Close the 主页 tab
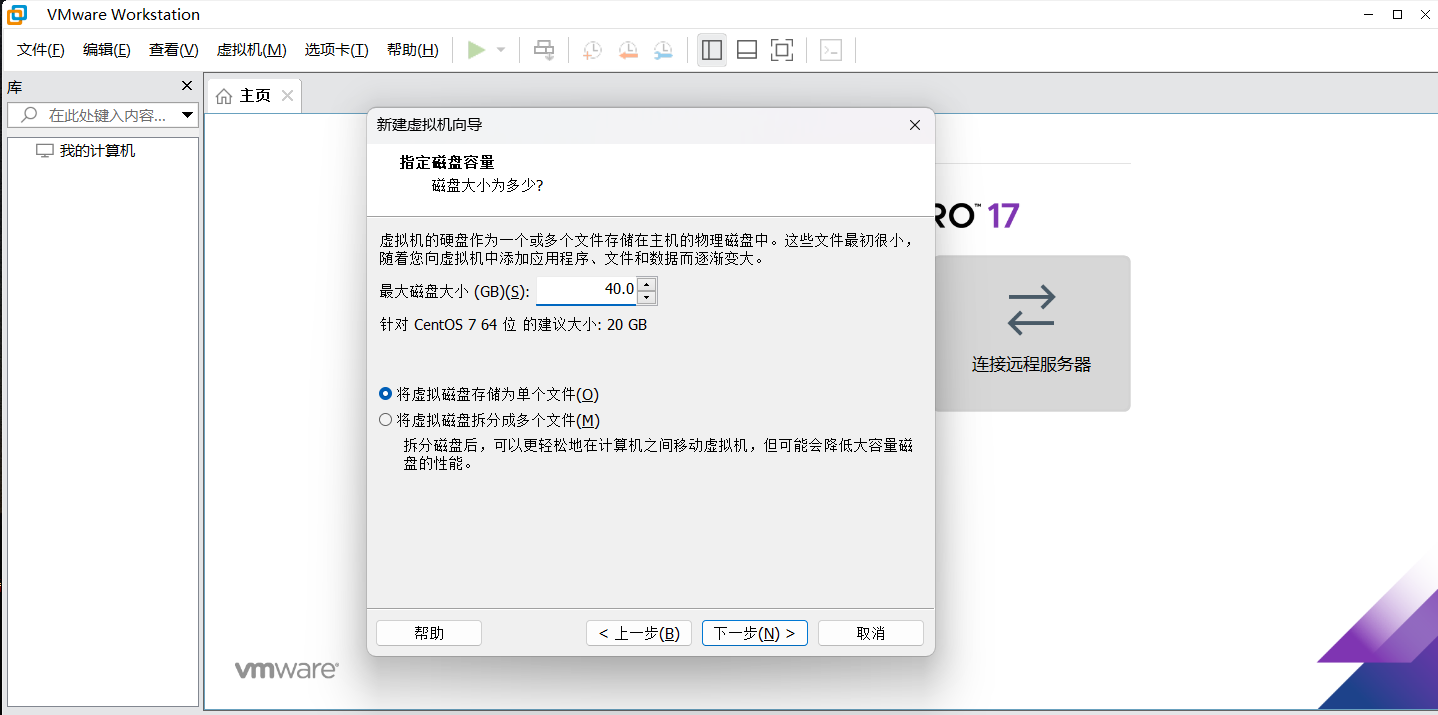Viewport: 1438px width, 715px height. [288, 96]
